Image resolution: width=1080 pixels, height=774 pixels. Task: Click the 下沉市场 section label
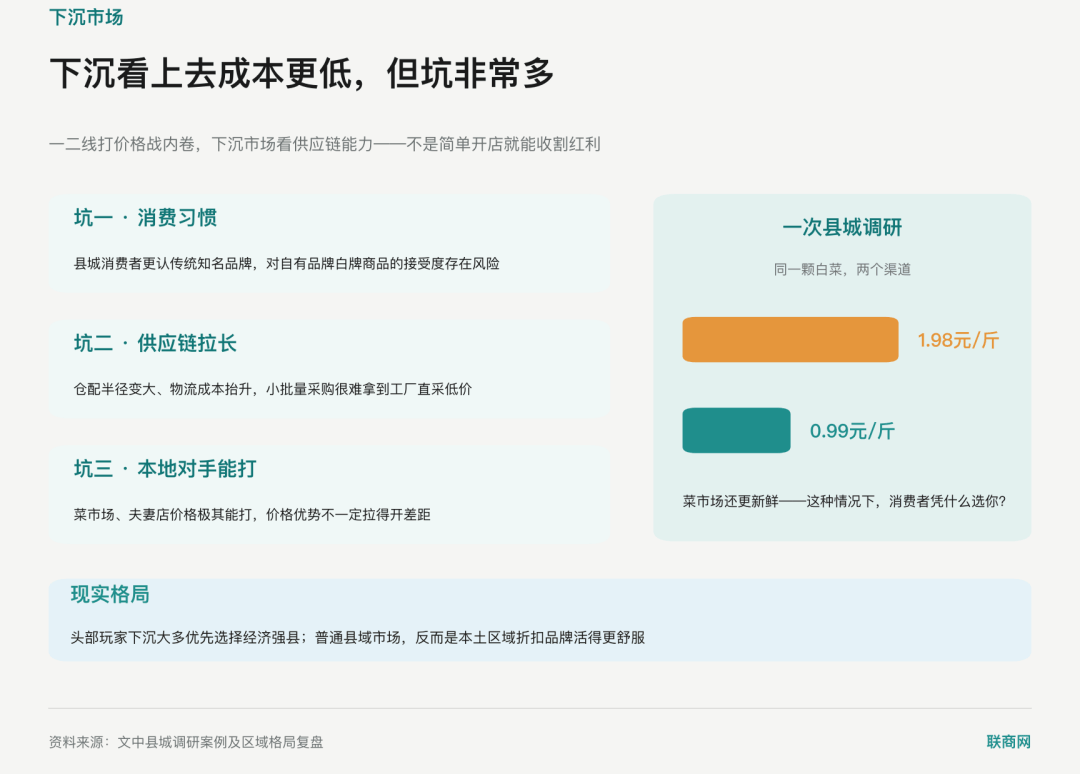point(86,17)
